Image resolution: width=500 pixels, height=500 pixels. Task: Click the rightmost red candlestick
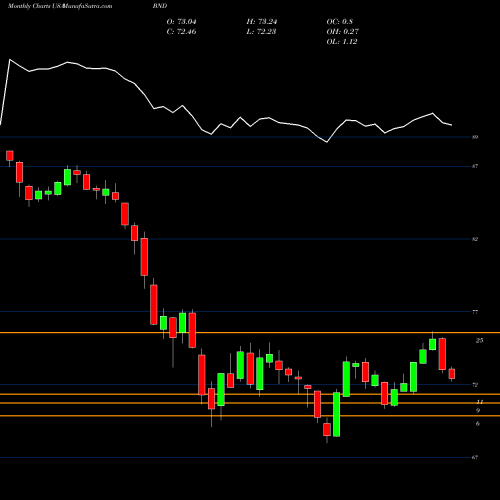click(x=452, y=374)
